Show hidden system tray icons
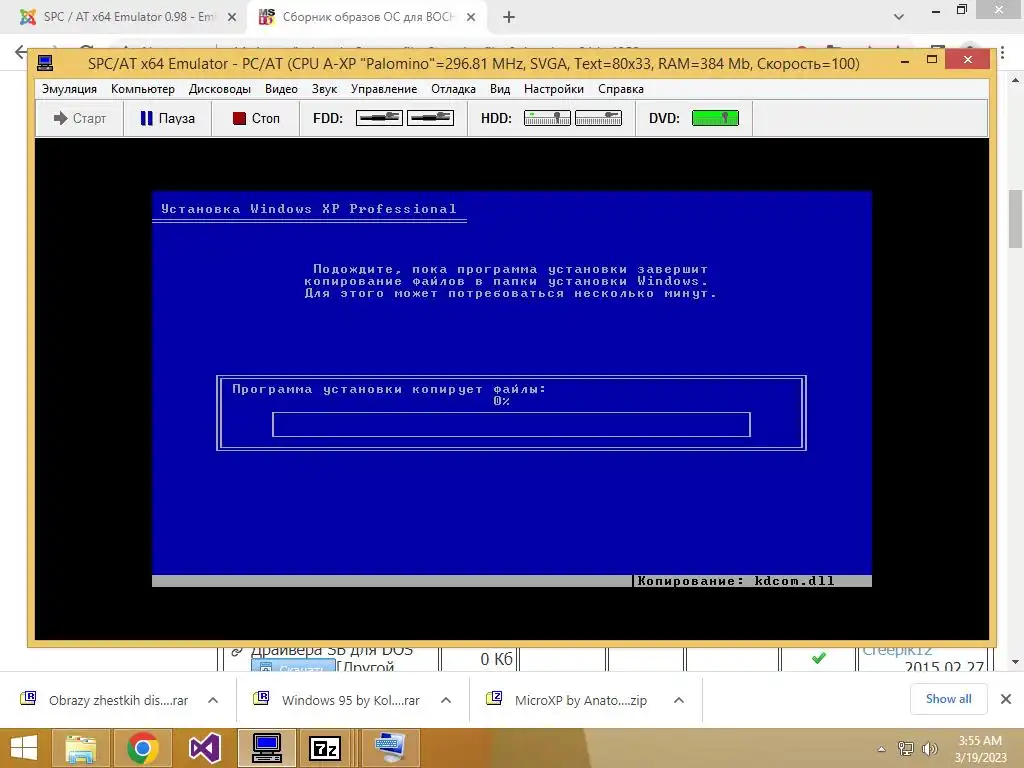The width and height of the screenshot is (1024, 768). click(881, 749)
